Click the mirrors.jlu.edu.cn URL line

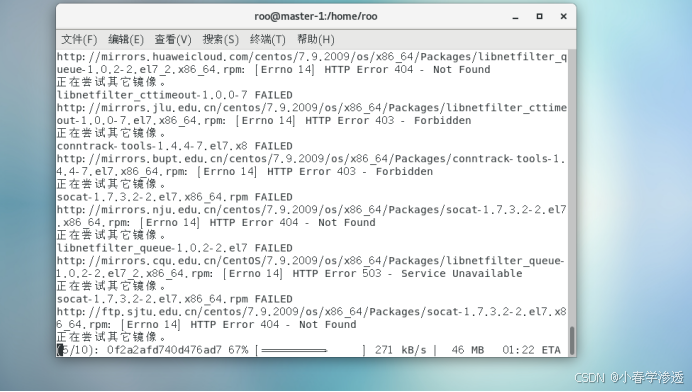coord(312,108)
